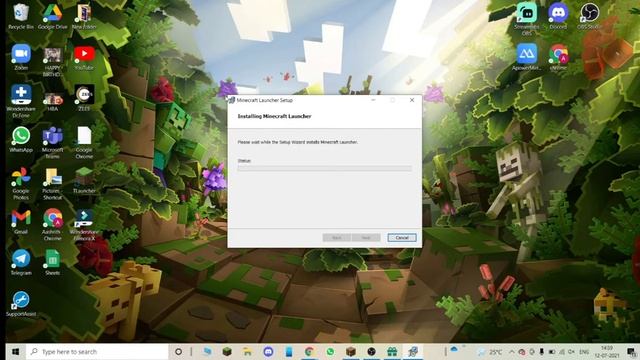The width and height of the screenshot is (640, 360).
Task: Launch TLauncher from the desktop
Action: (84, 180)
